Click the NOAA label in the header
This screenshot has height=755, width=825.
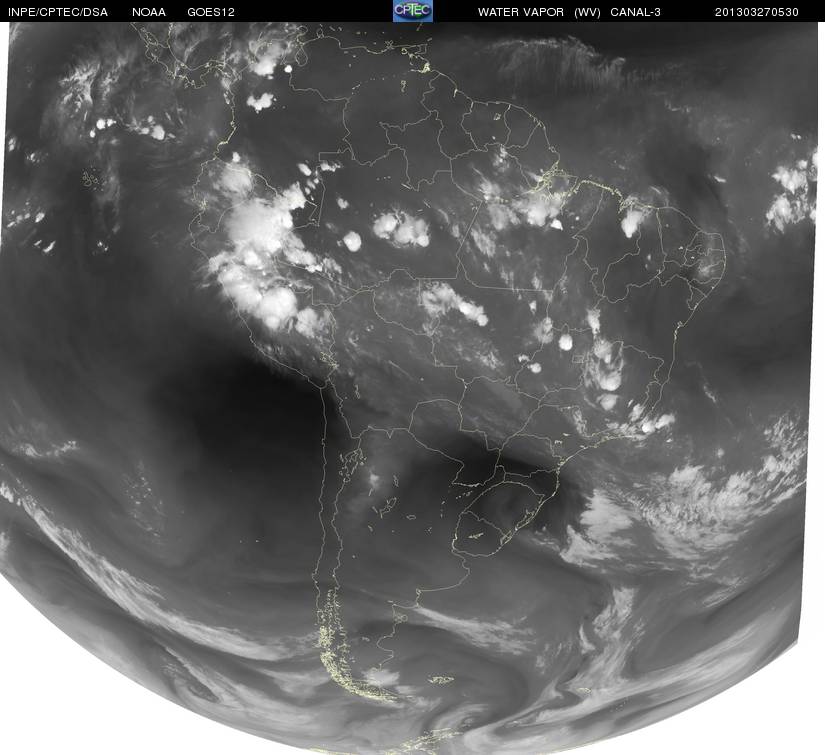(149, 12)
